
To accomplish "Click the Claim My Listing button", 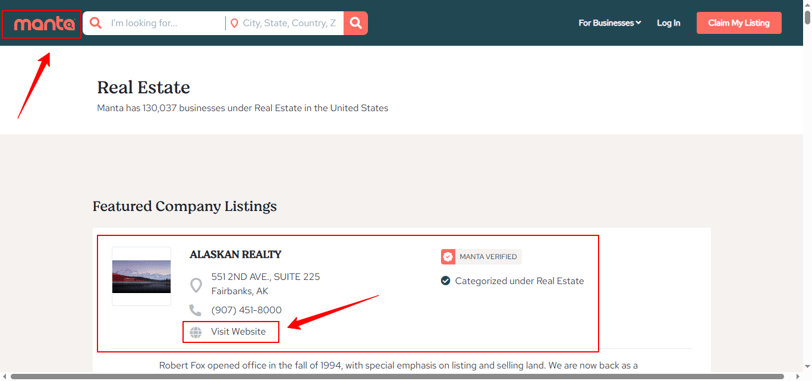I will pos(739,23).
